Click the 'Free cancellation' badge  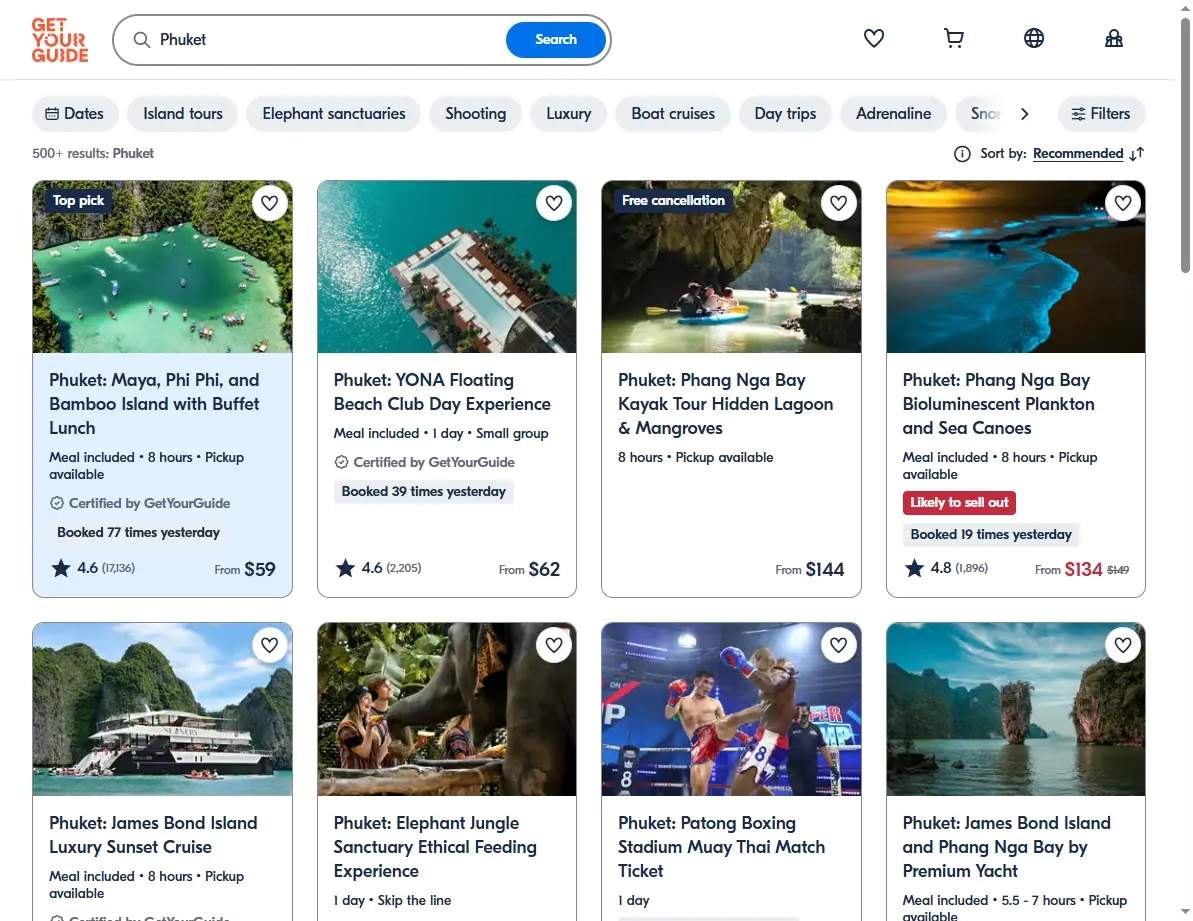[x=673, y=201]
